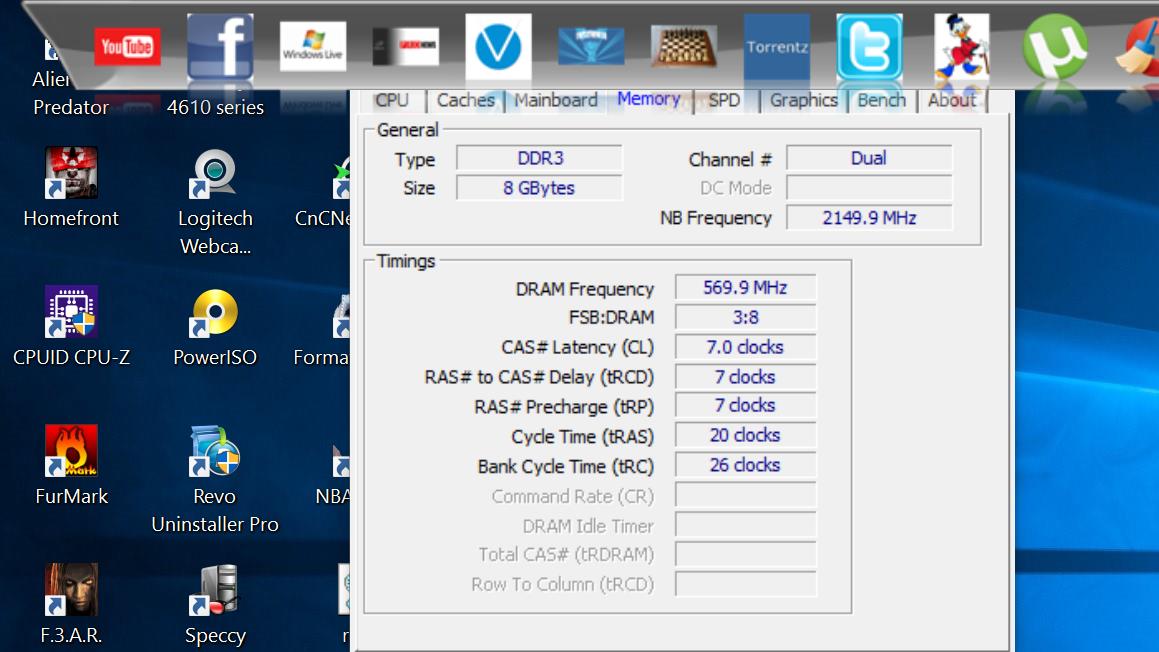The image size is (1159, 652).
Task: Click the RAS# Precharge value field
Action: [x=745, y=406]
